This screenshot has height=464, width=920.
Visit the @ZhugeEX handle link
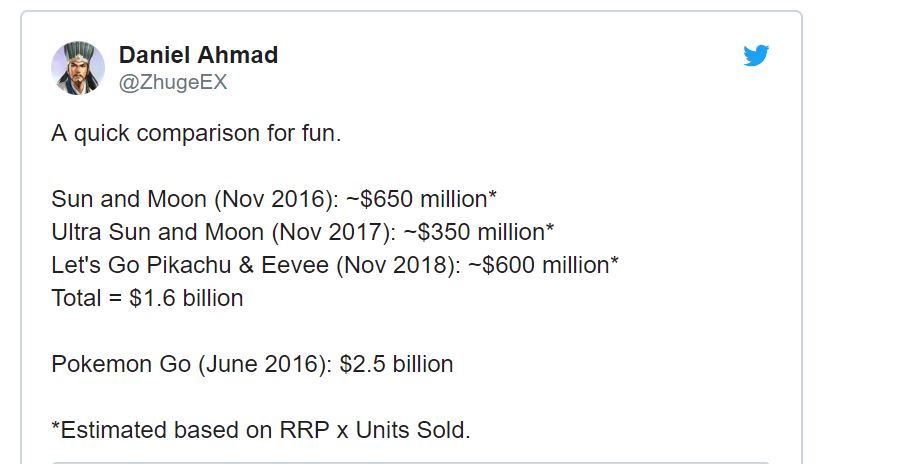[x=173, y=83]
